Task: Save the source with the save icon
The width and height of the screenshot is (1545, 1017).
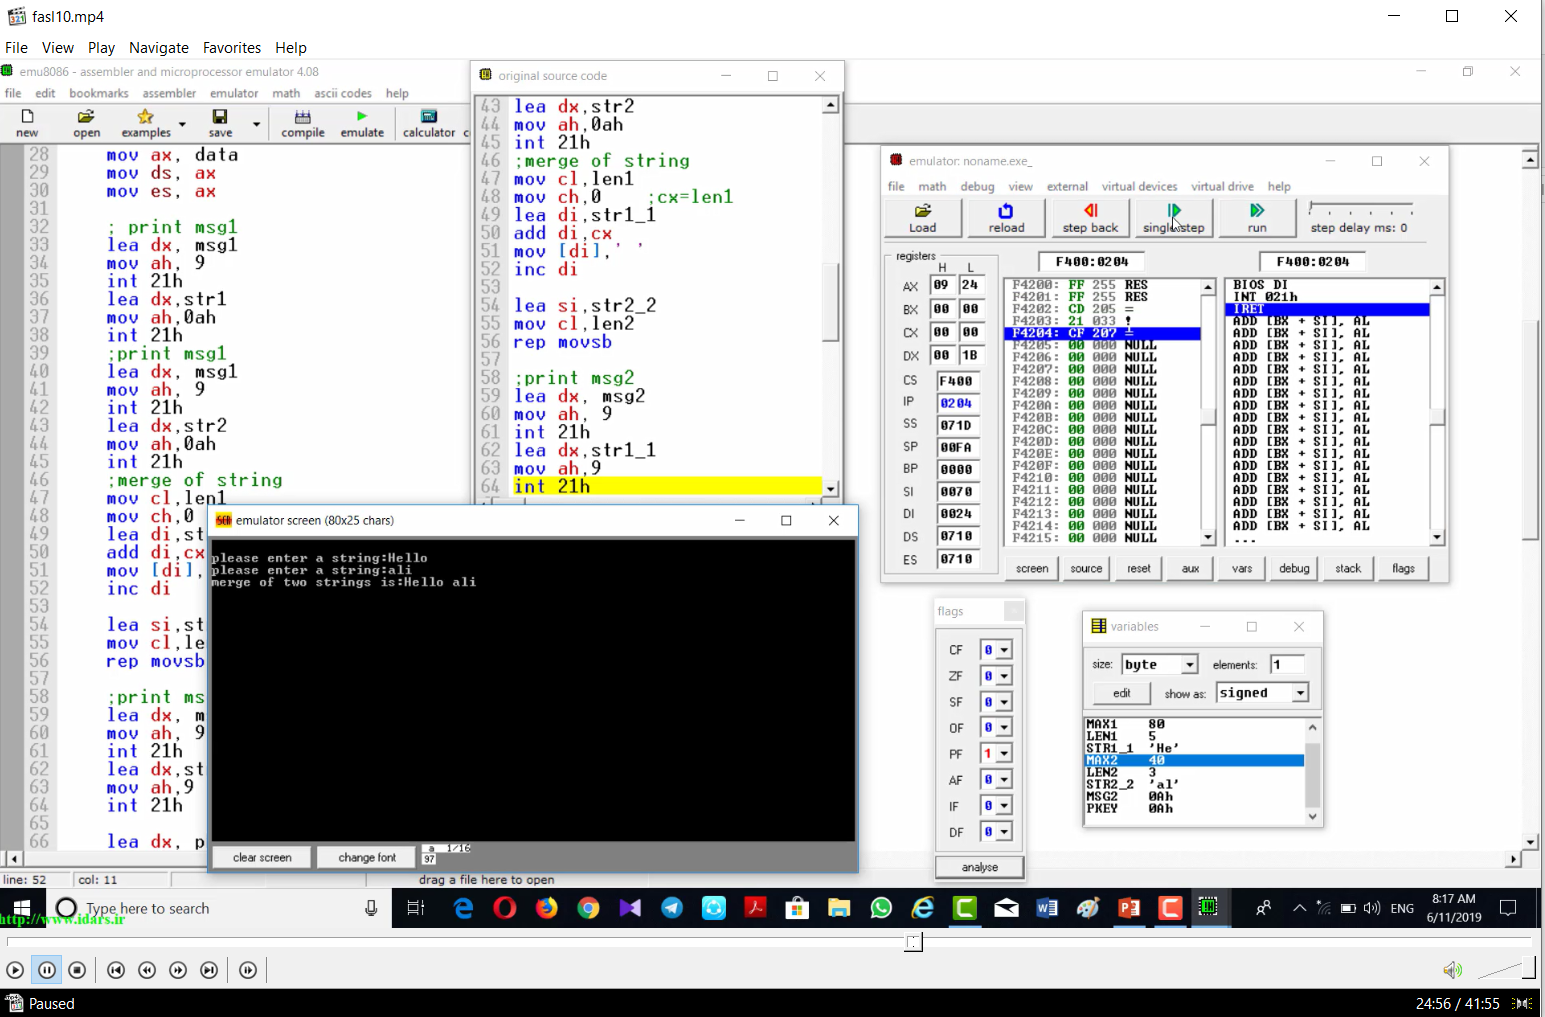Action: (220, 123)
